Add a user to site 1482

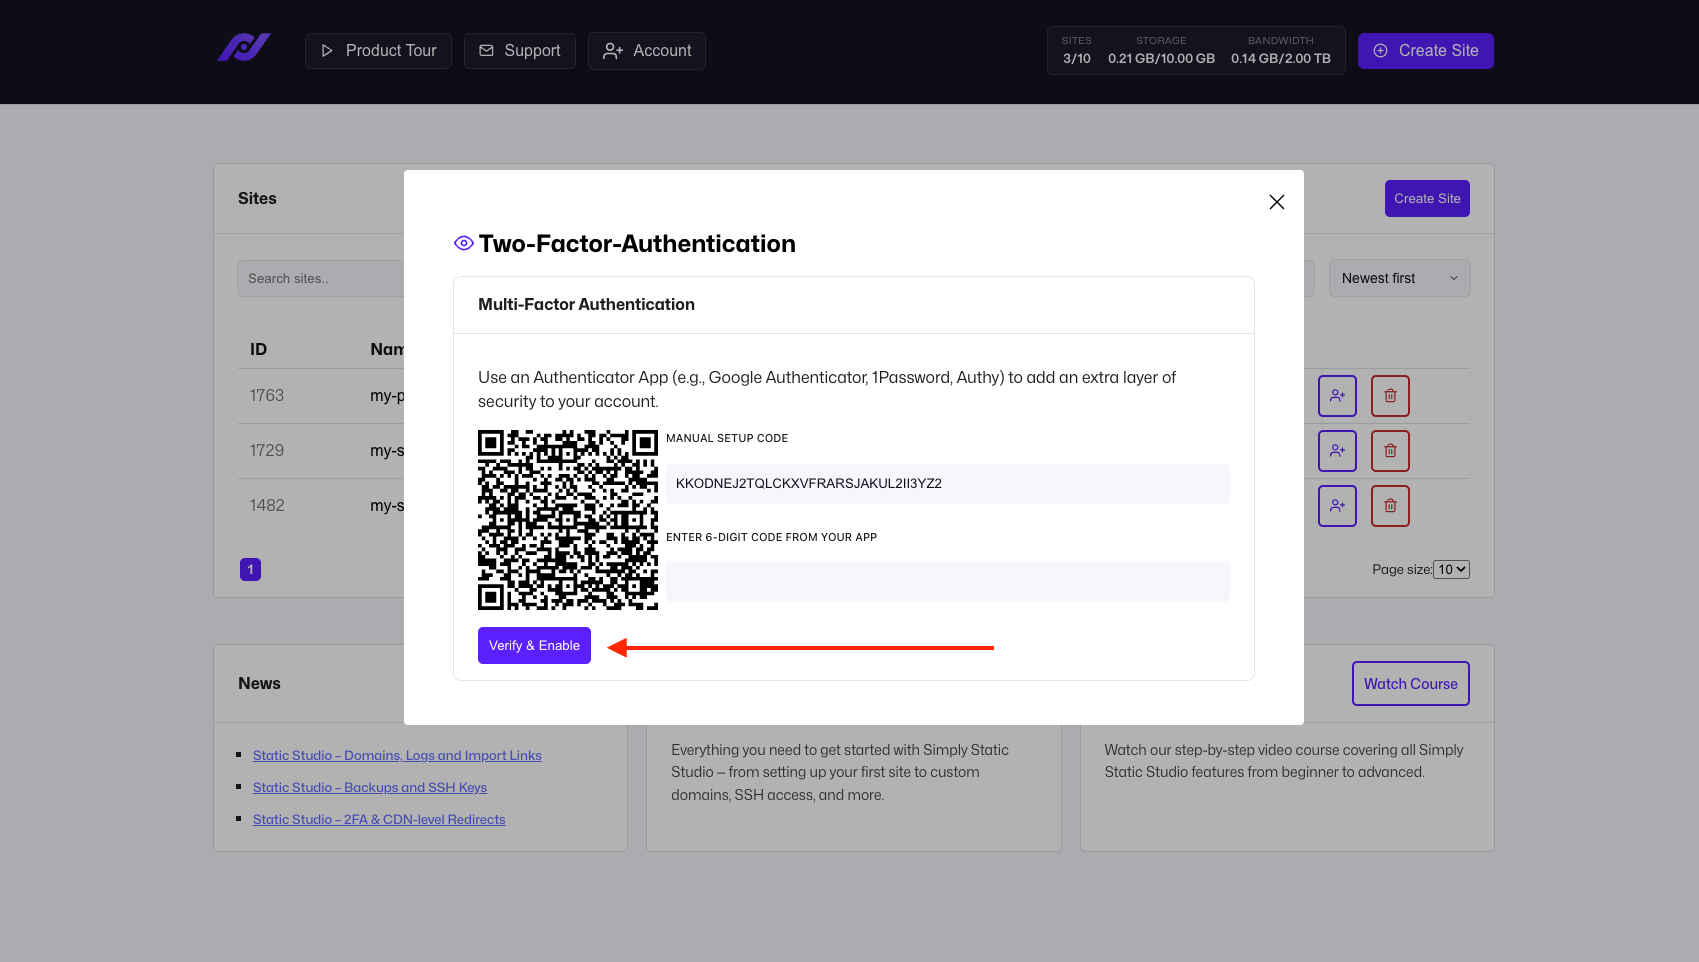(1337, 506)
